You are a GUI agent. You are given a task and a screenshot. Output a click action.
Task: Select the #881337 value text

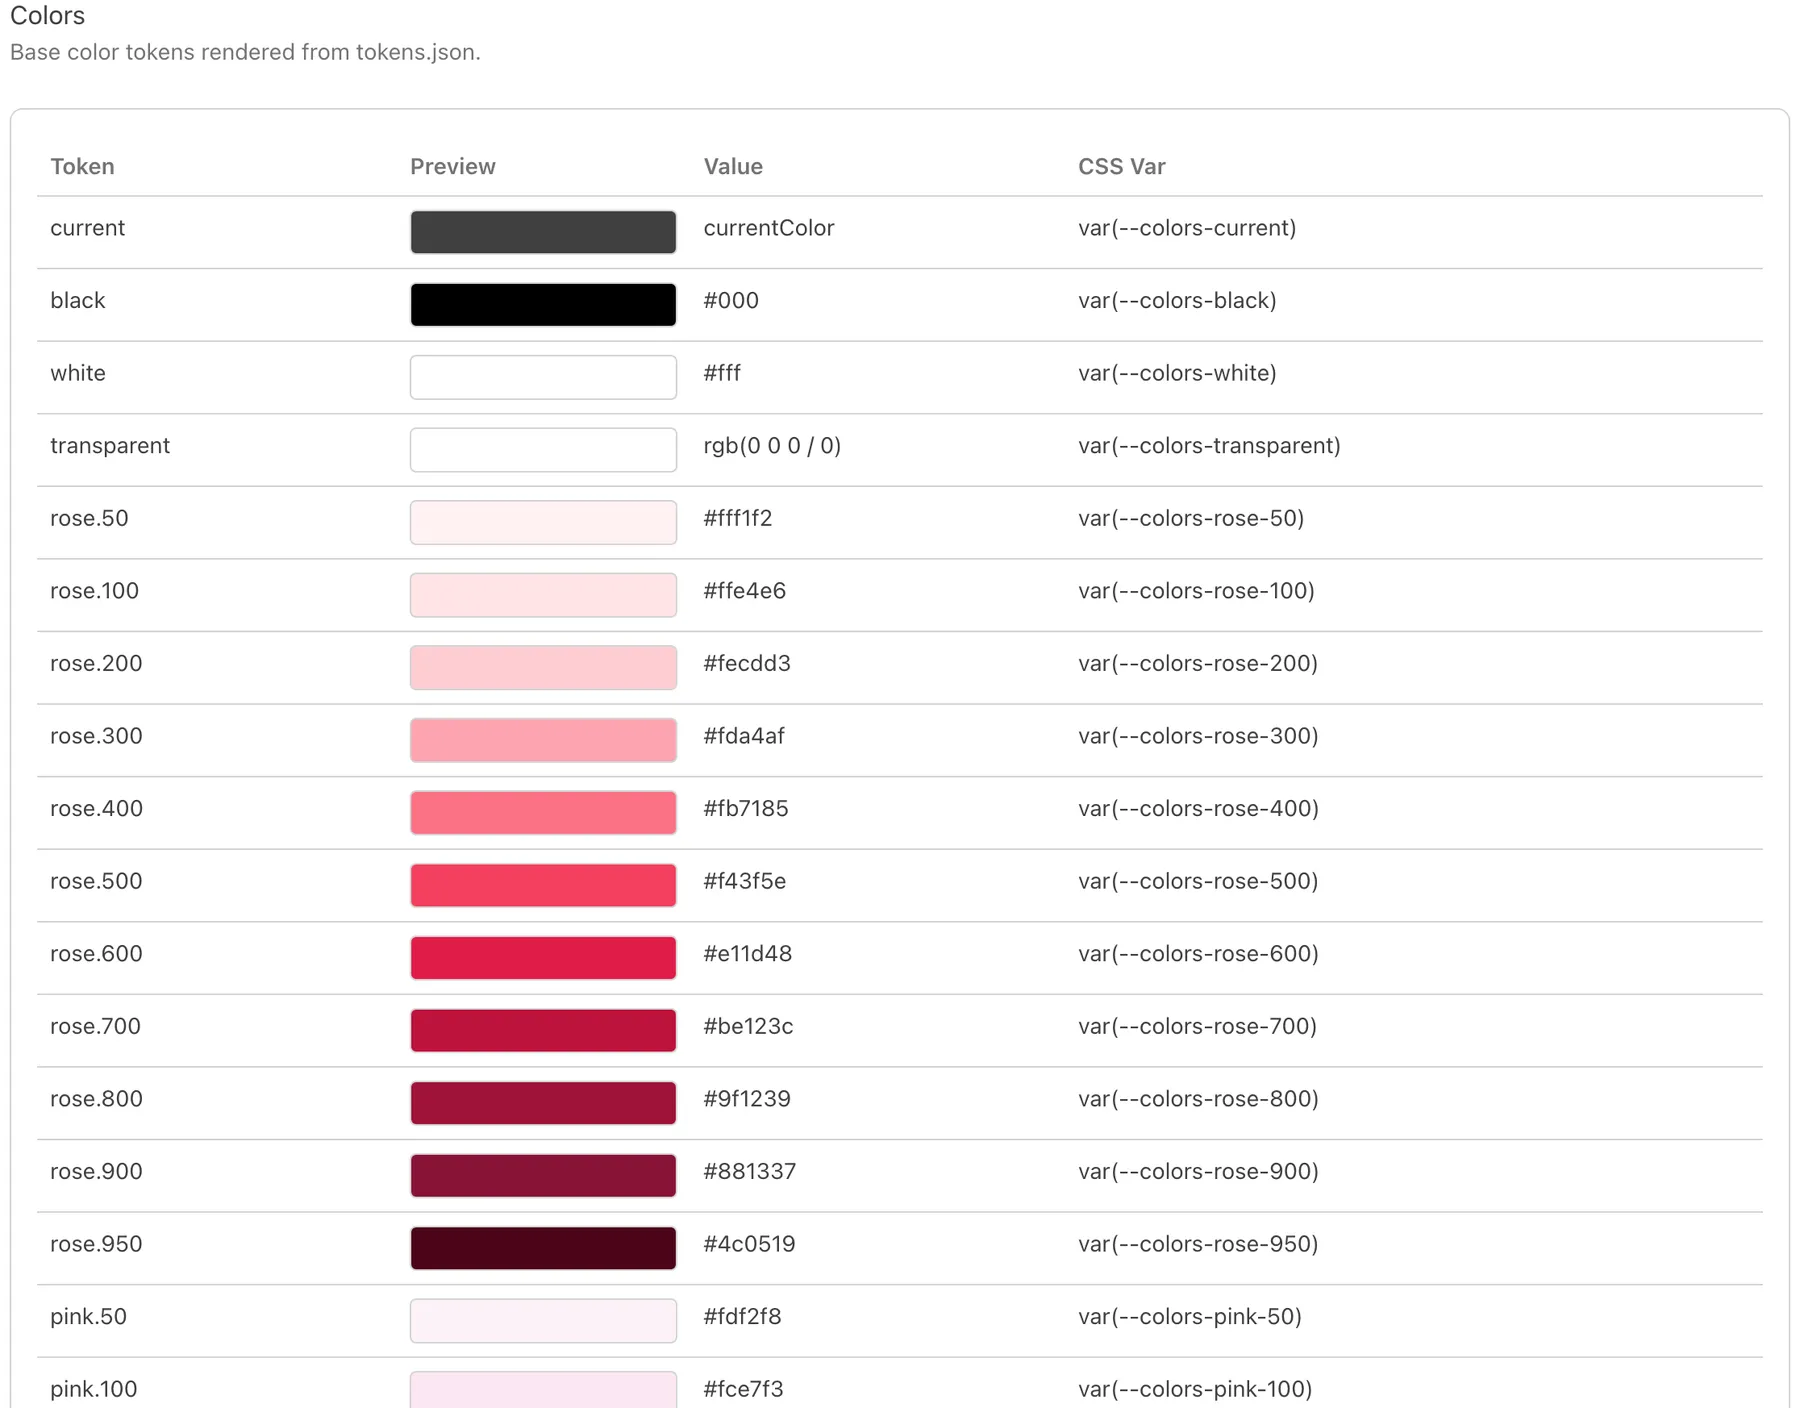coord(750,1172)
